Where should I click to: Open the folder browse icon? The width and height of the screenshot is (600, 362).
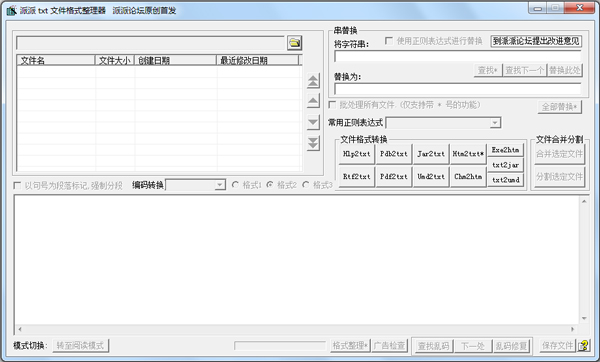pos(294,43)
